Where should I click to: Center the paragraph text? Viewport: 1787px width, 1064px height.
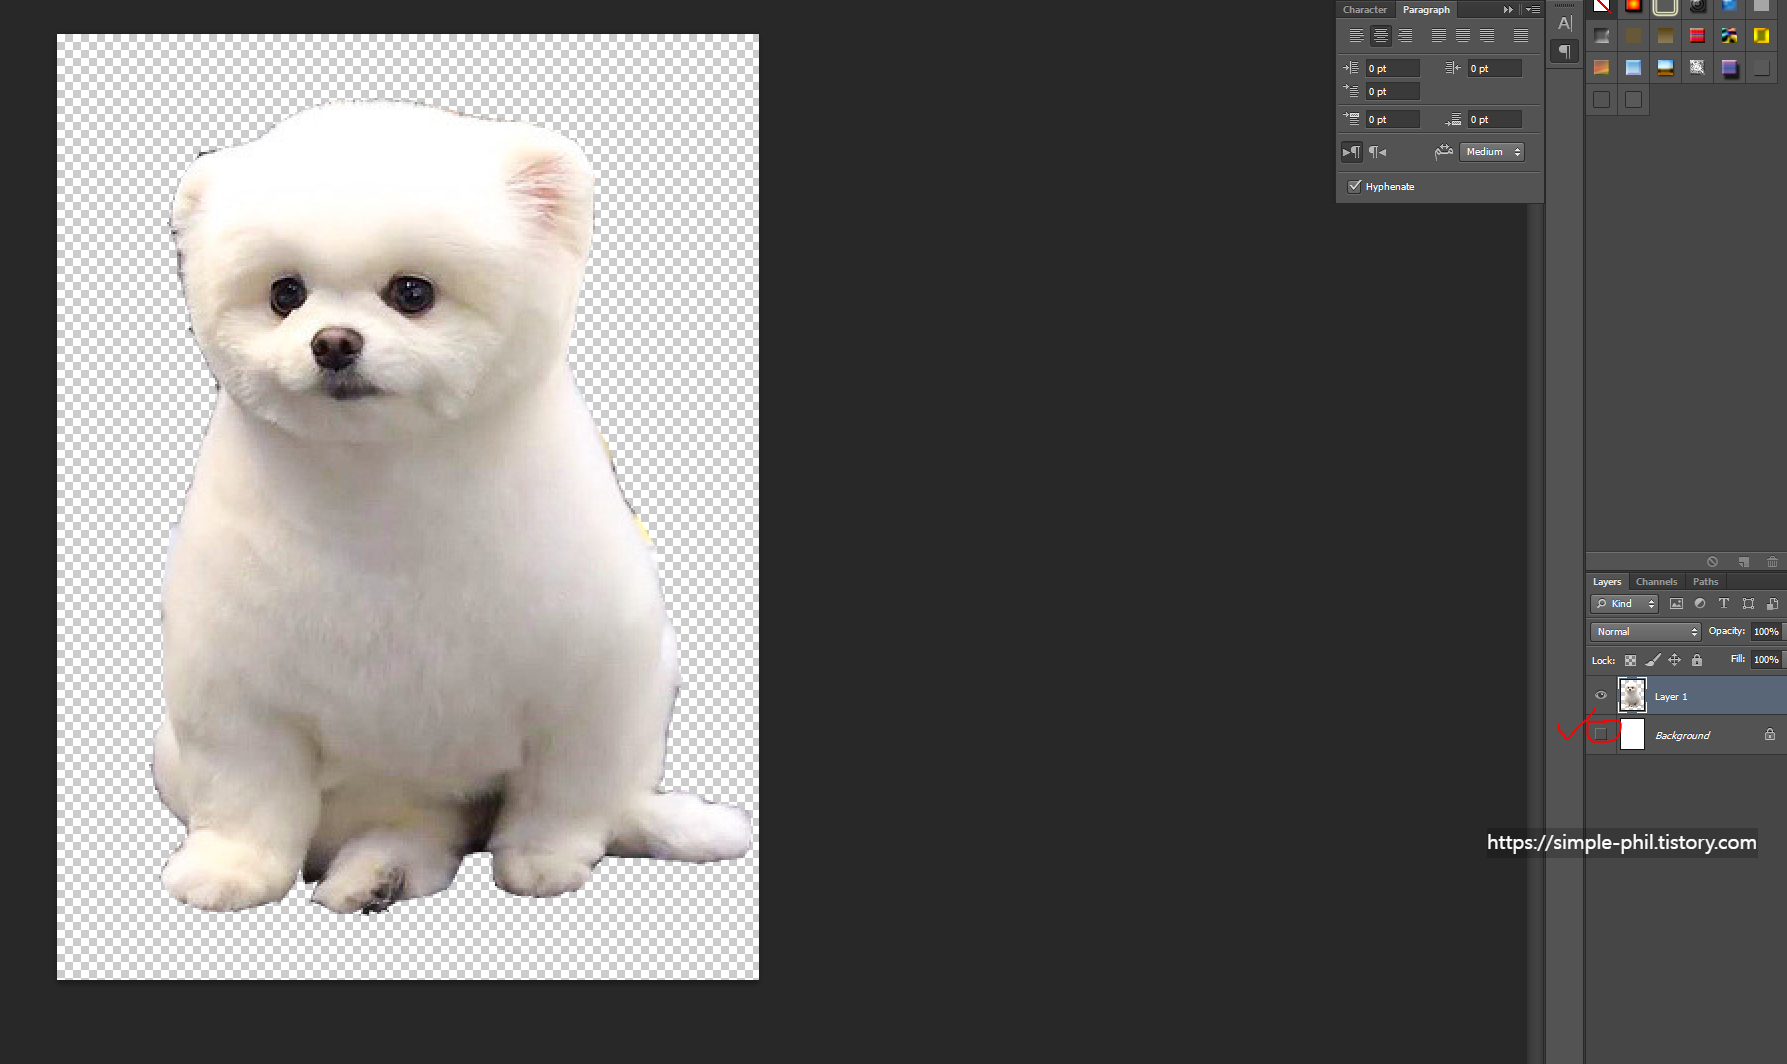point(1381,36)
